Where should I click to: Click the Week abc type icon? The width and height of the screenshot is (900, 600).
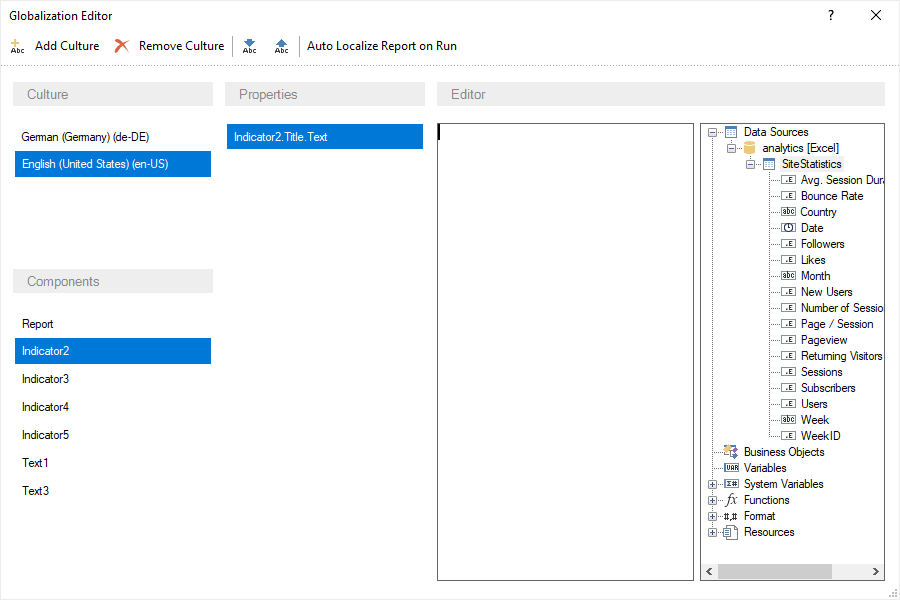[789, 420]
